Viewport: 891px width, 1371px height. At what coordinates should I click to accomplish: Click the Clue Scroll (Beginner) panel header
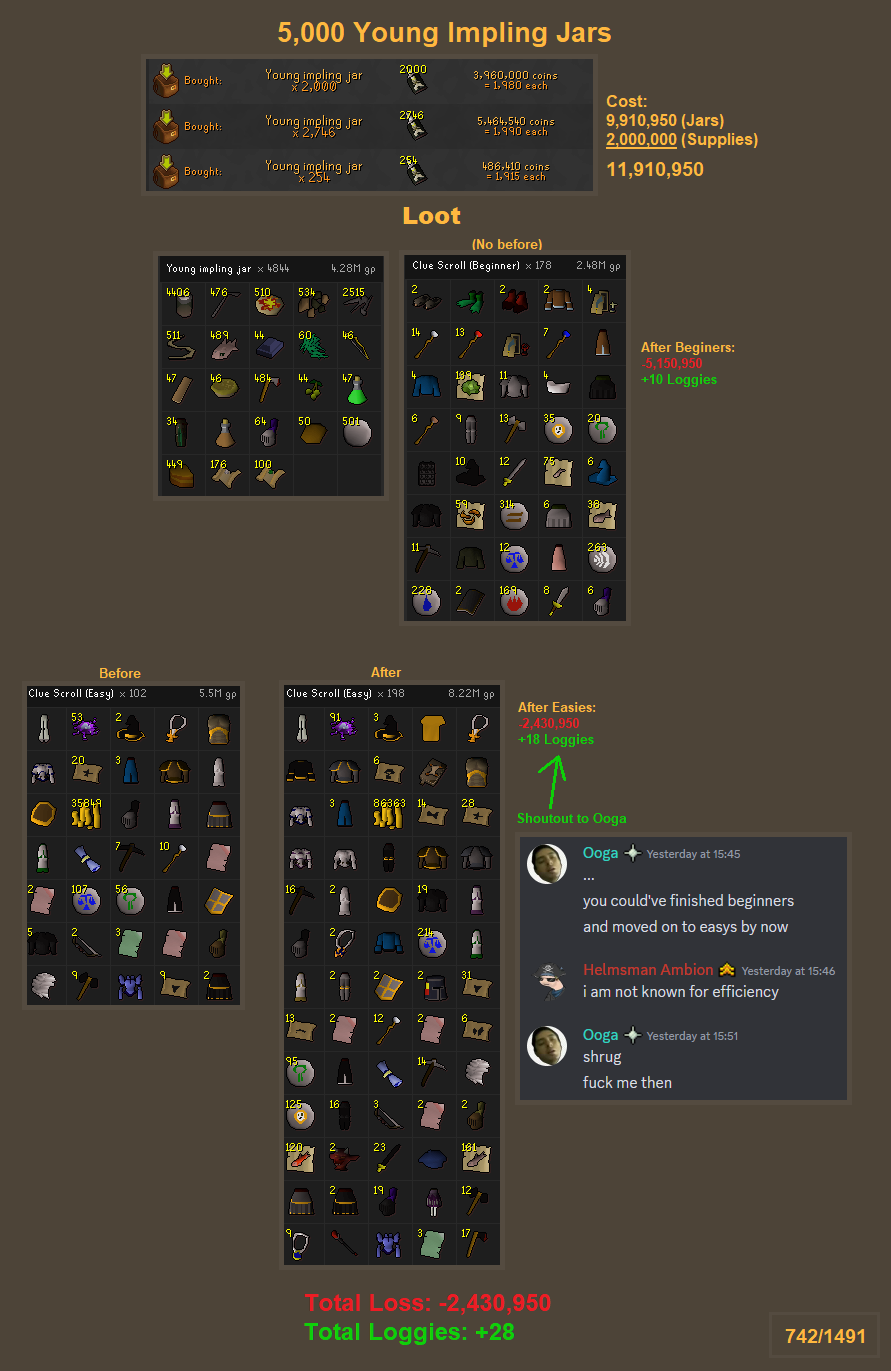(x=516, y=266)
